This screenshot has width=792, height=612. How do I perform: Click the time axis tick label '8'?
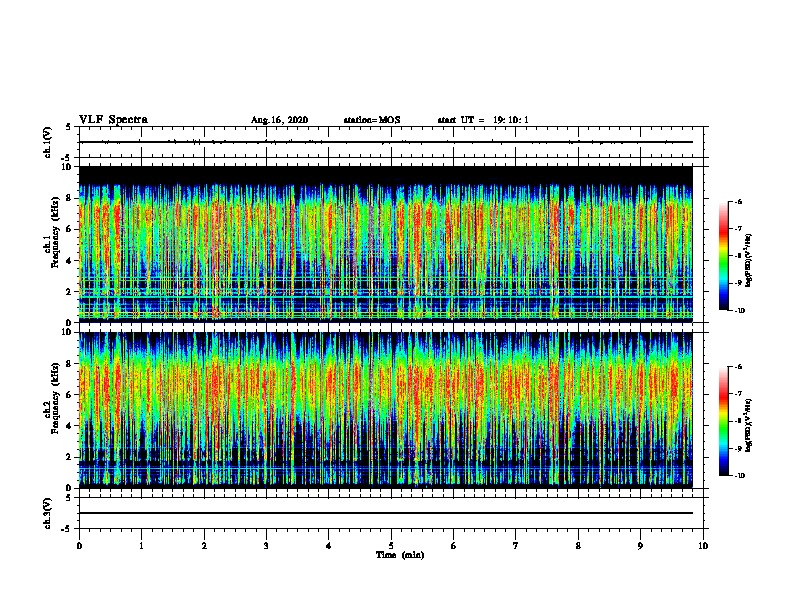click(578, 546)
